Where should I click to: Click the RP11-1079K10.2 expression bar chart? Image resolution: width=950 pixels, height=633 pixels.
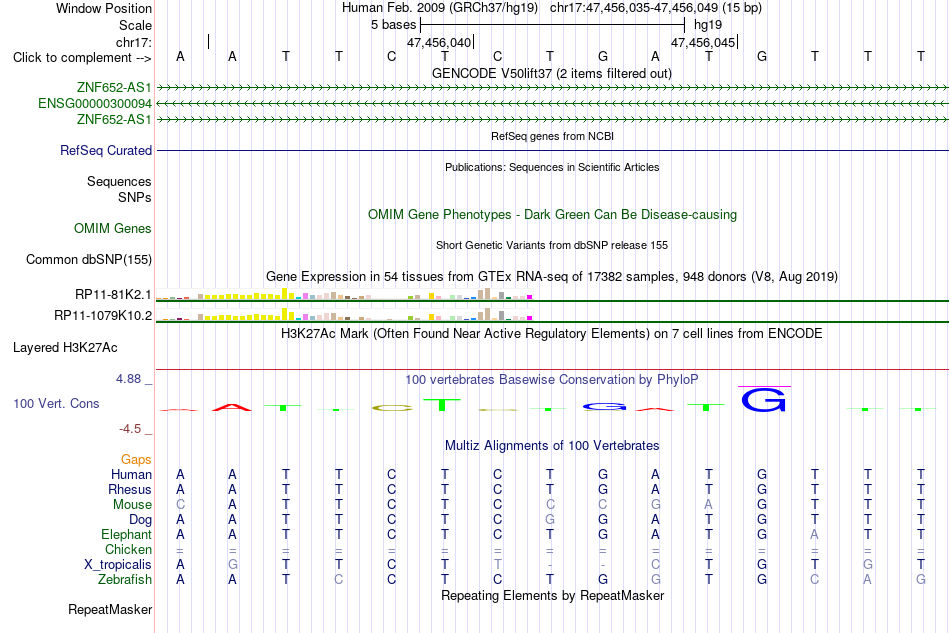point(344,314)
